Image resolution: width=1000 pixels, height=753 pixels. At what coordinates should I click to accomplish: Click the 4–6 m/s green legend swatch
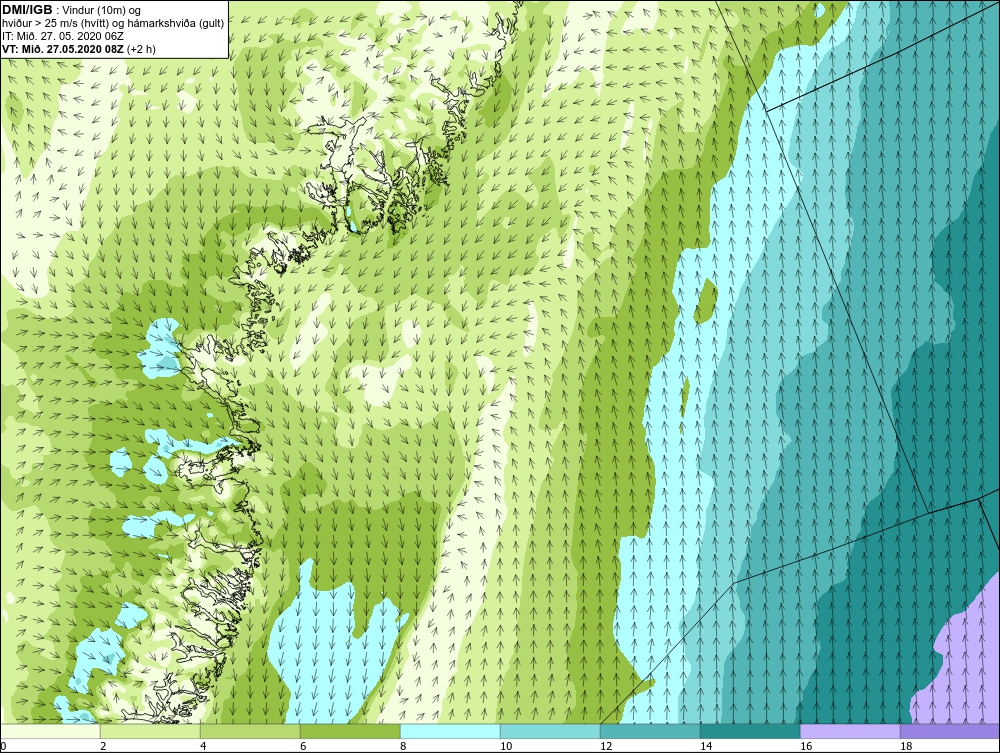click(250, 731)
